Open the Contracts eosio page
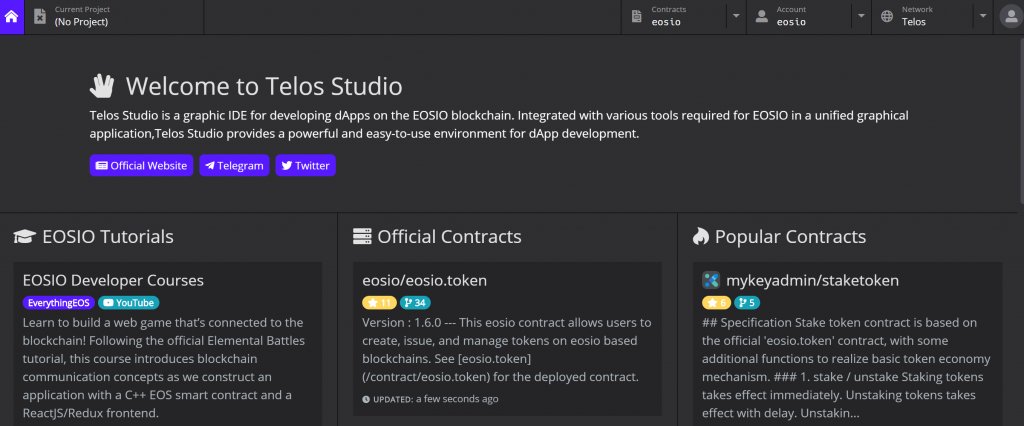This screenshot has width=1024, height=426. 674,17
